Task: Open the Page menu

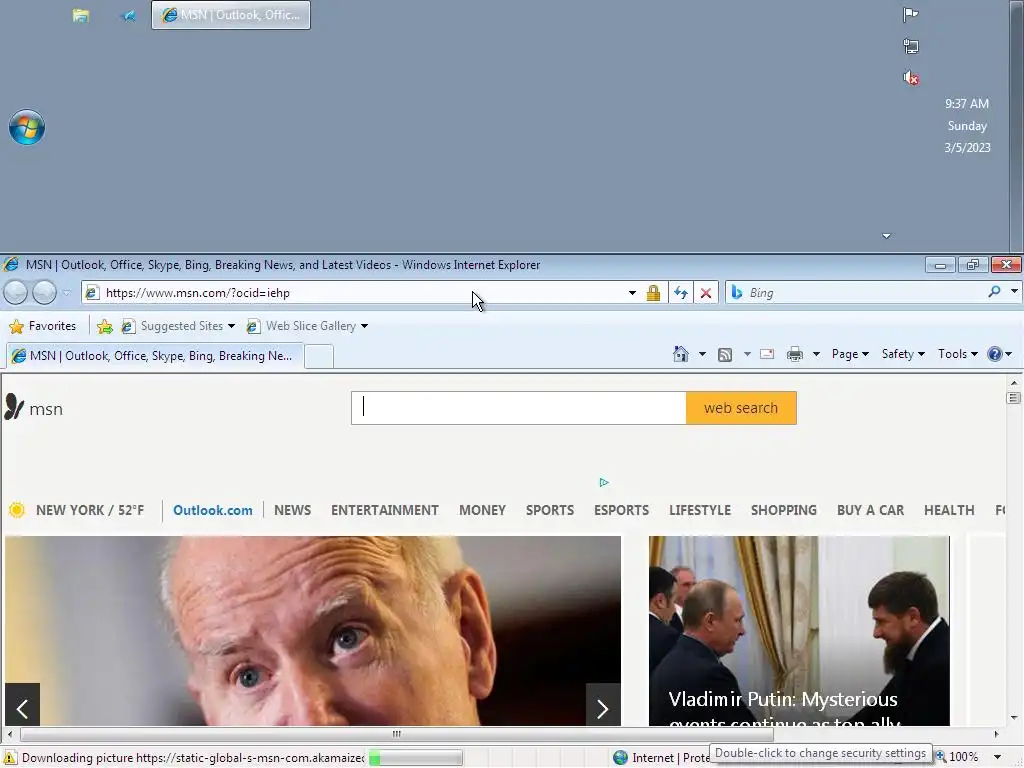Action: coord(850,354)
